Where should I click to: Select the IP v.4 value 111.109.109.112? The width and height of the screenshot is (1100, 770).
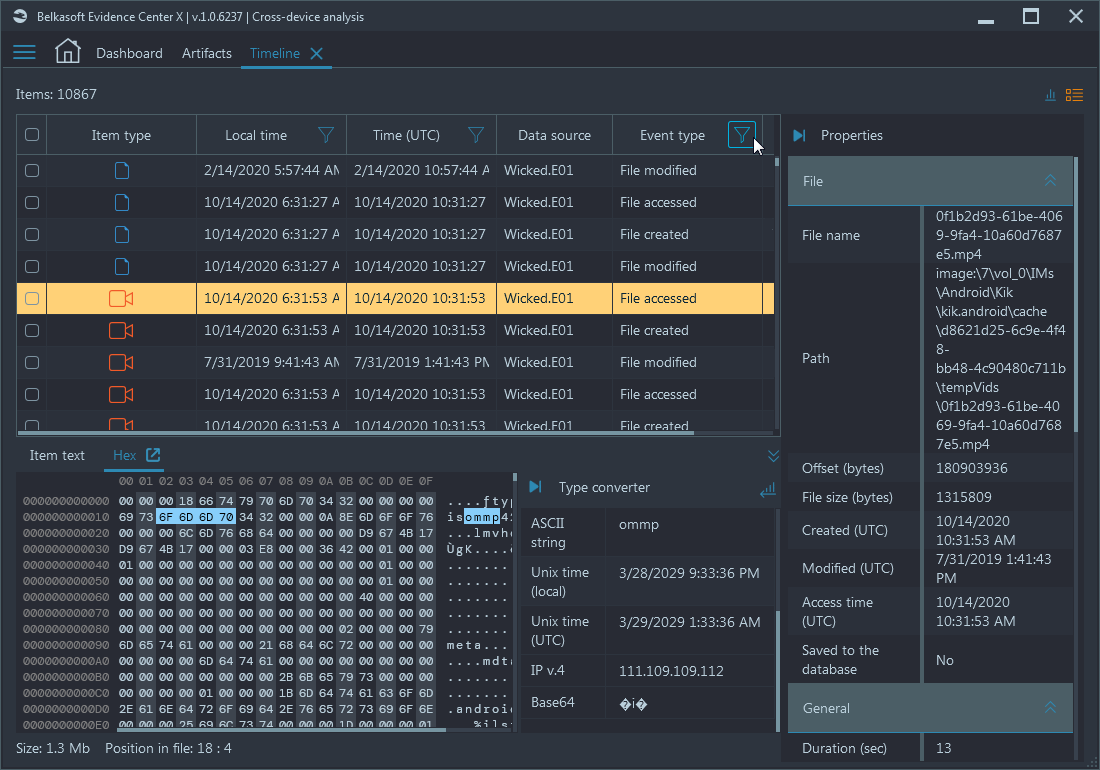[x=671, y=671]
